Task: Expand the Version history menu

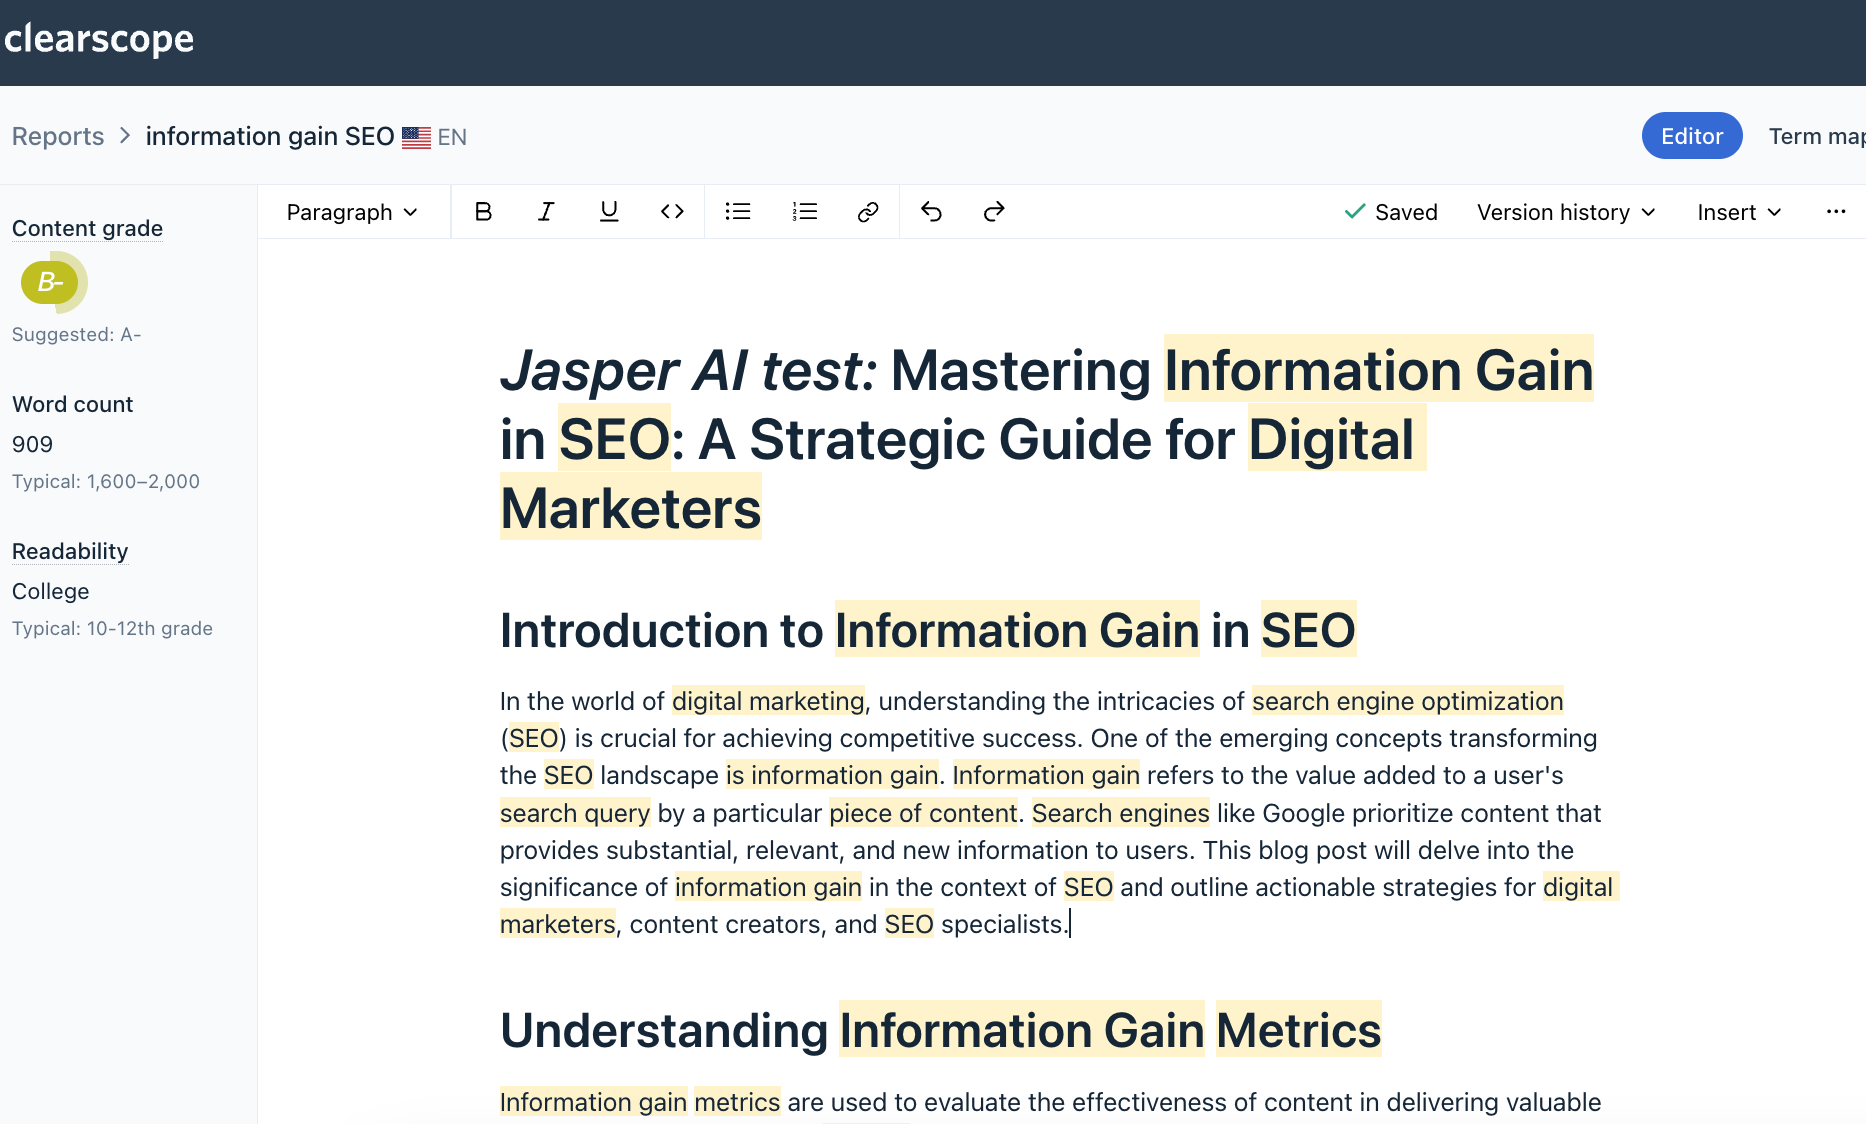Action: coord(1566,212)
